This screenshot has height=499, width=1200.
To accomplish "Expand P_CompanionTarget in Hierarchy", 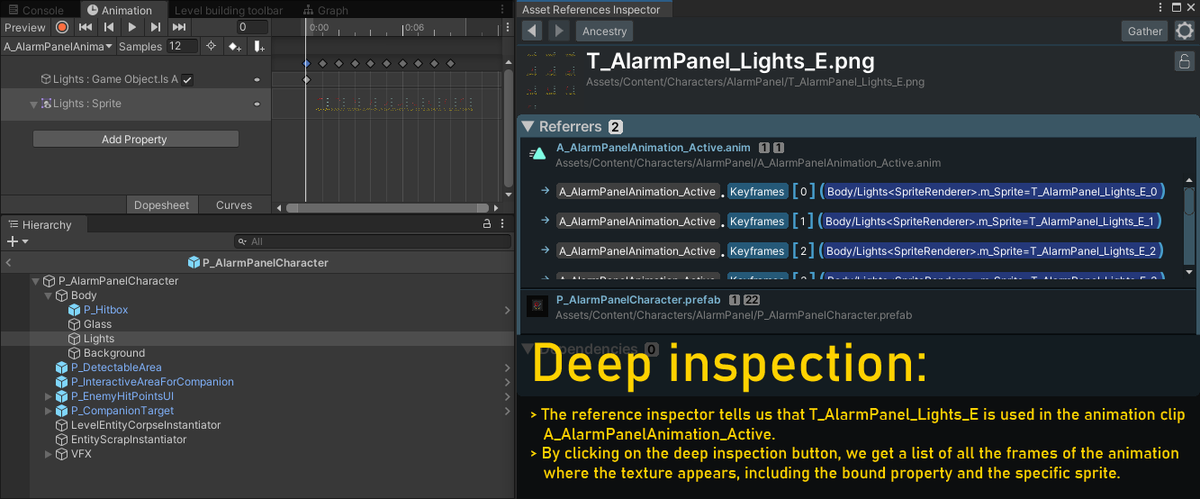I will (x=48, y=411).
